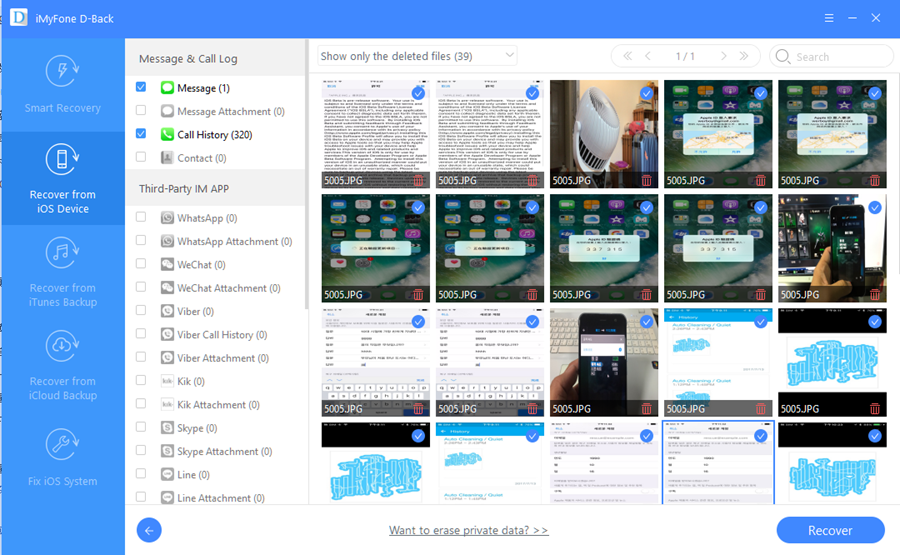
Task: Click the Kik icon in list
Action: pos(167,381)
